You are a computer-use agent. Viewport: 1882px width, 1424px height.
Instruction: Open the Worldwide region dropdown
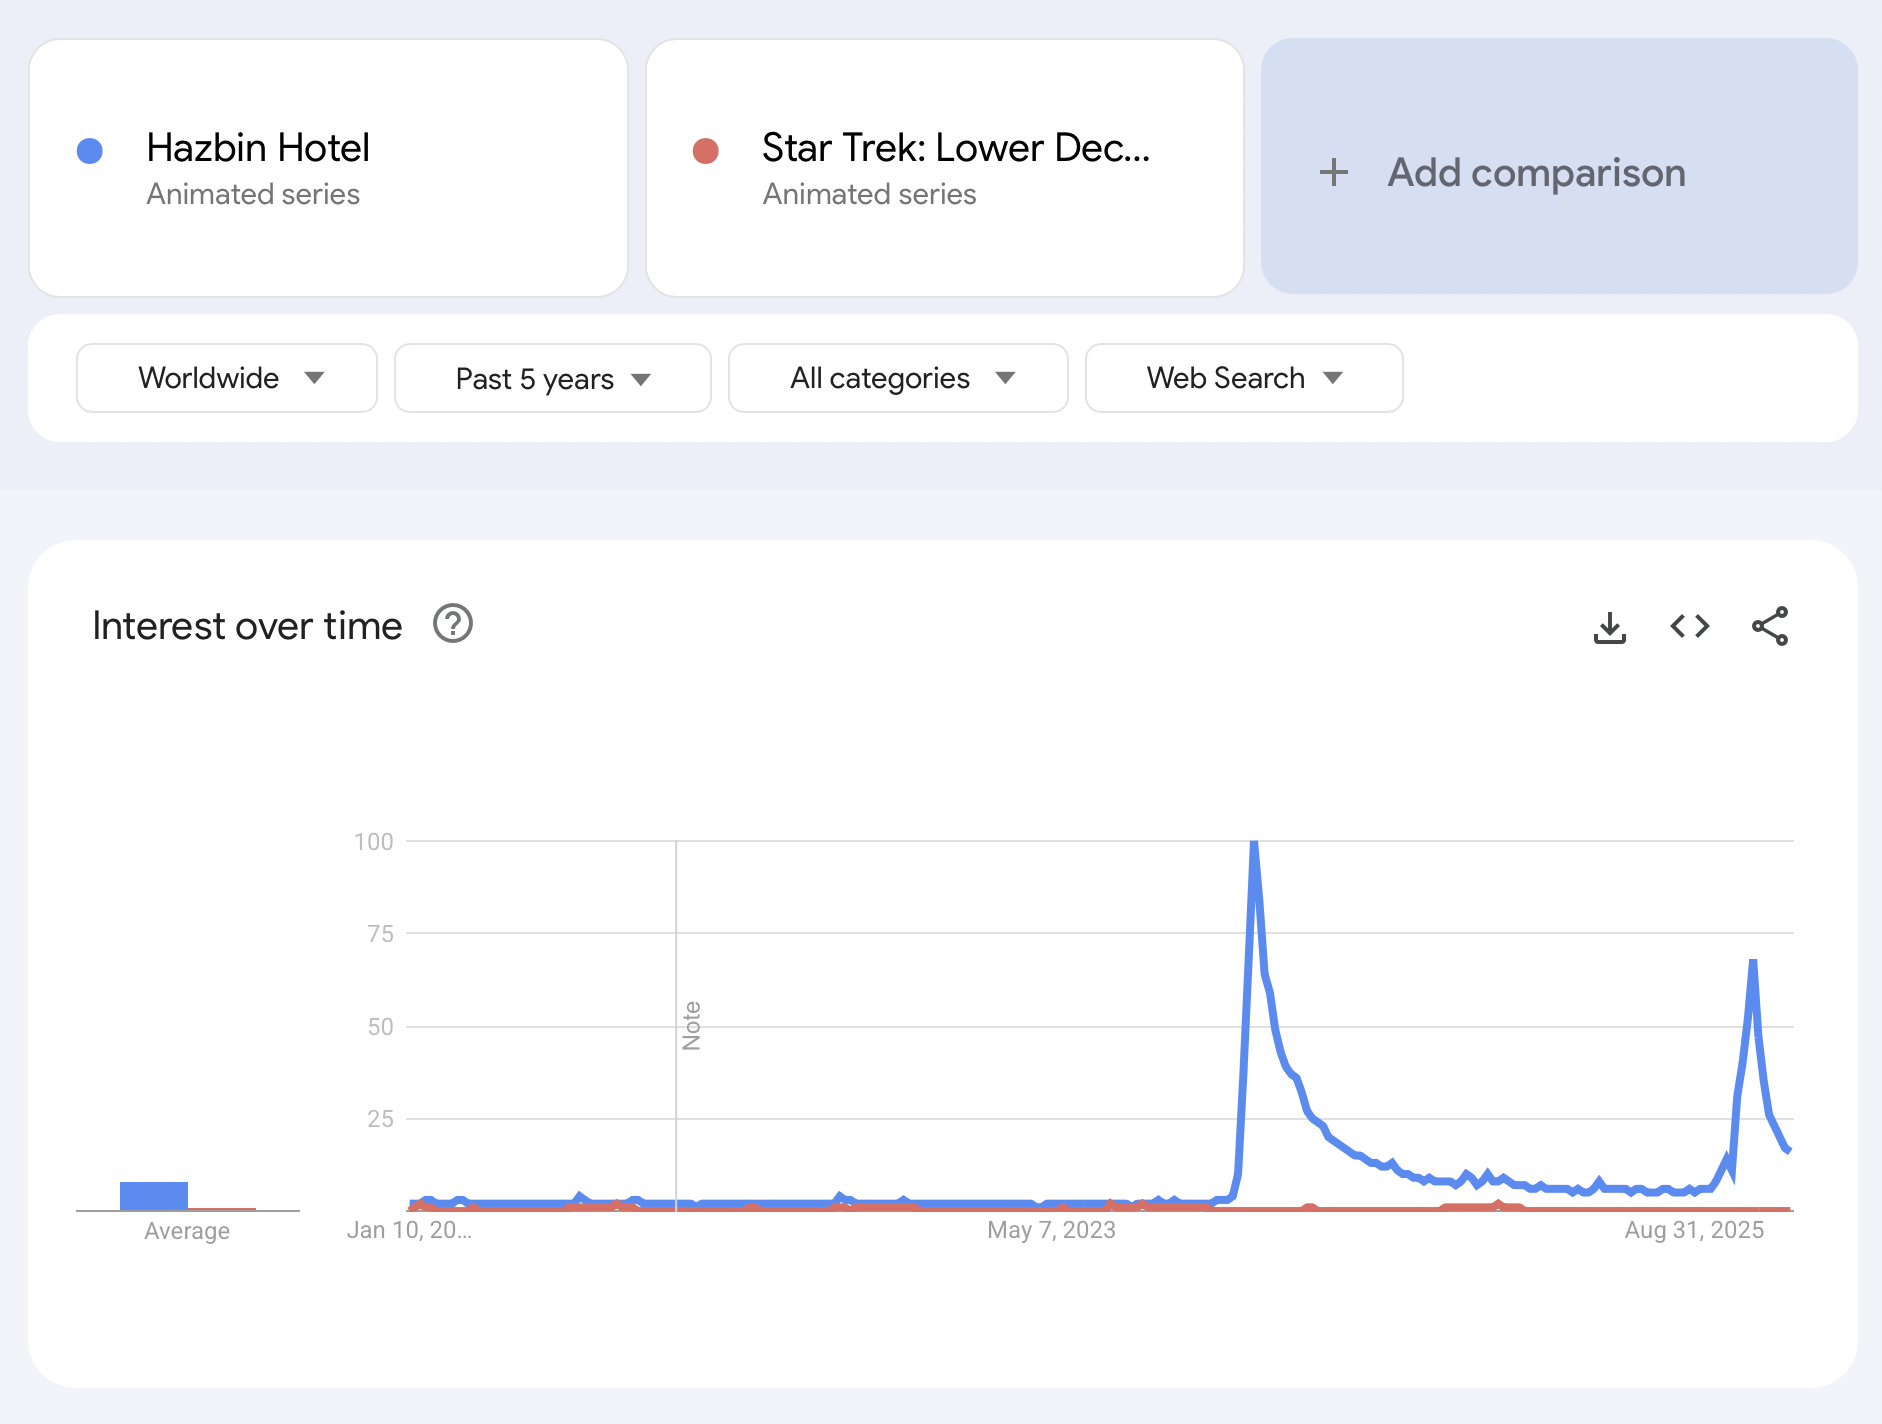[227, 378]
